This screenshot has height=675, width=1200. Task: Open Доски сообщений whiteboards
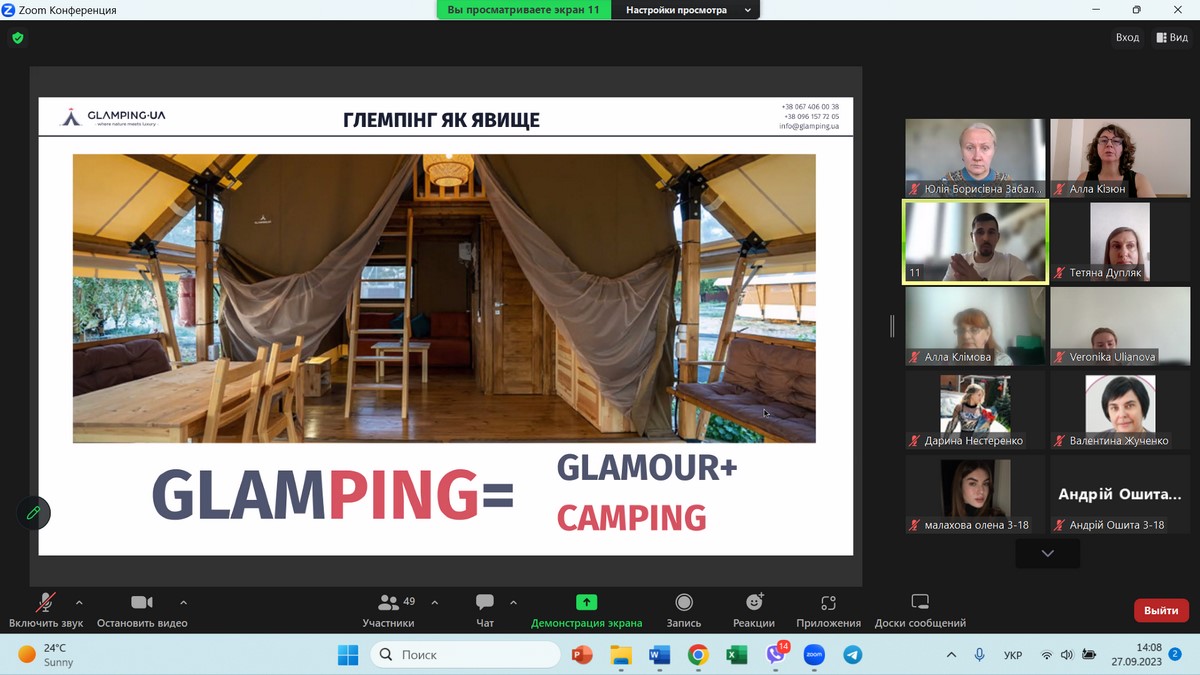(x=920, y=603)
